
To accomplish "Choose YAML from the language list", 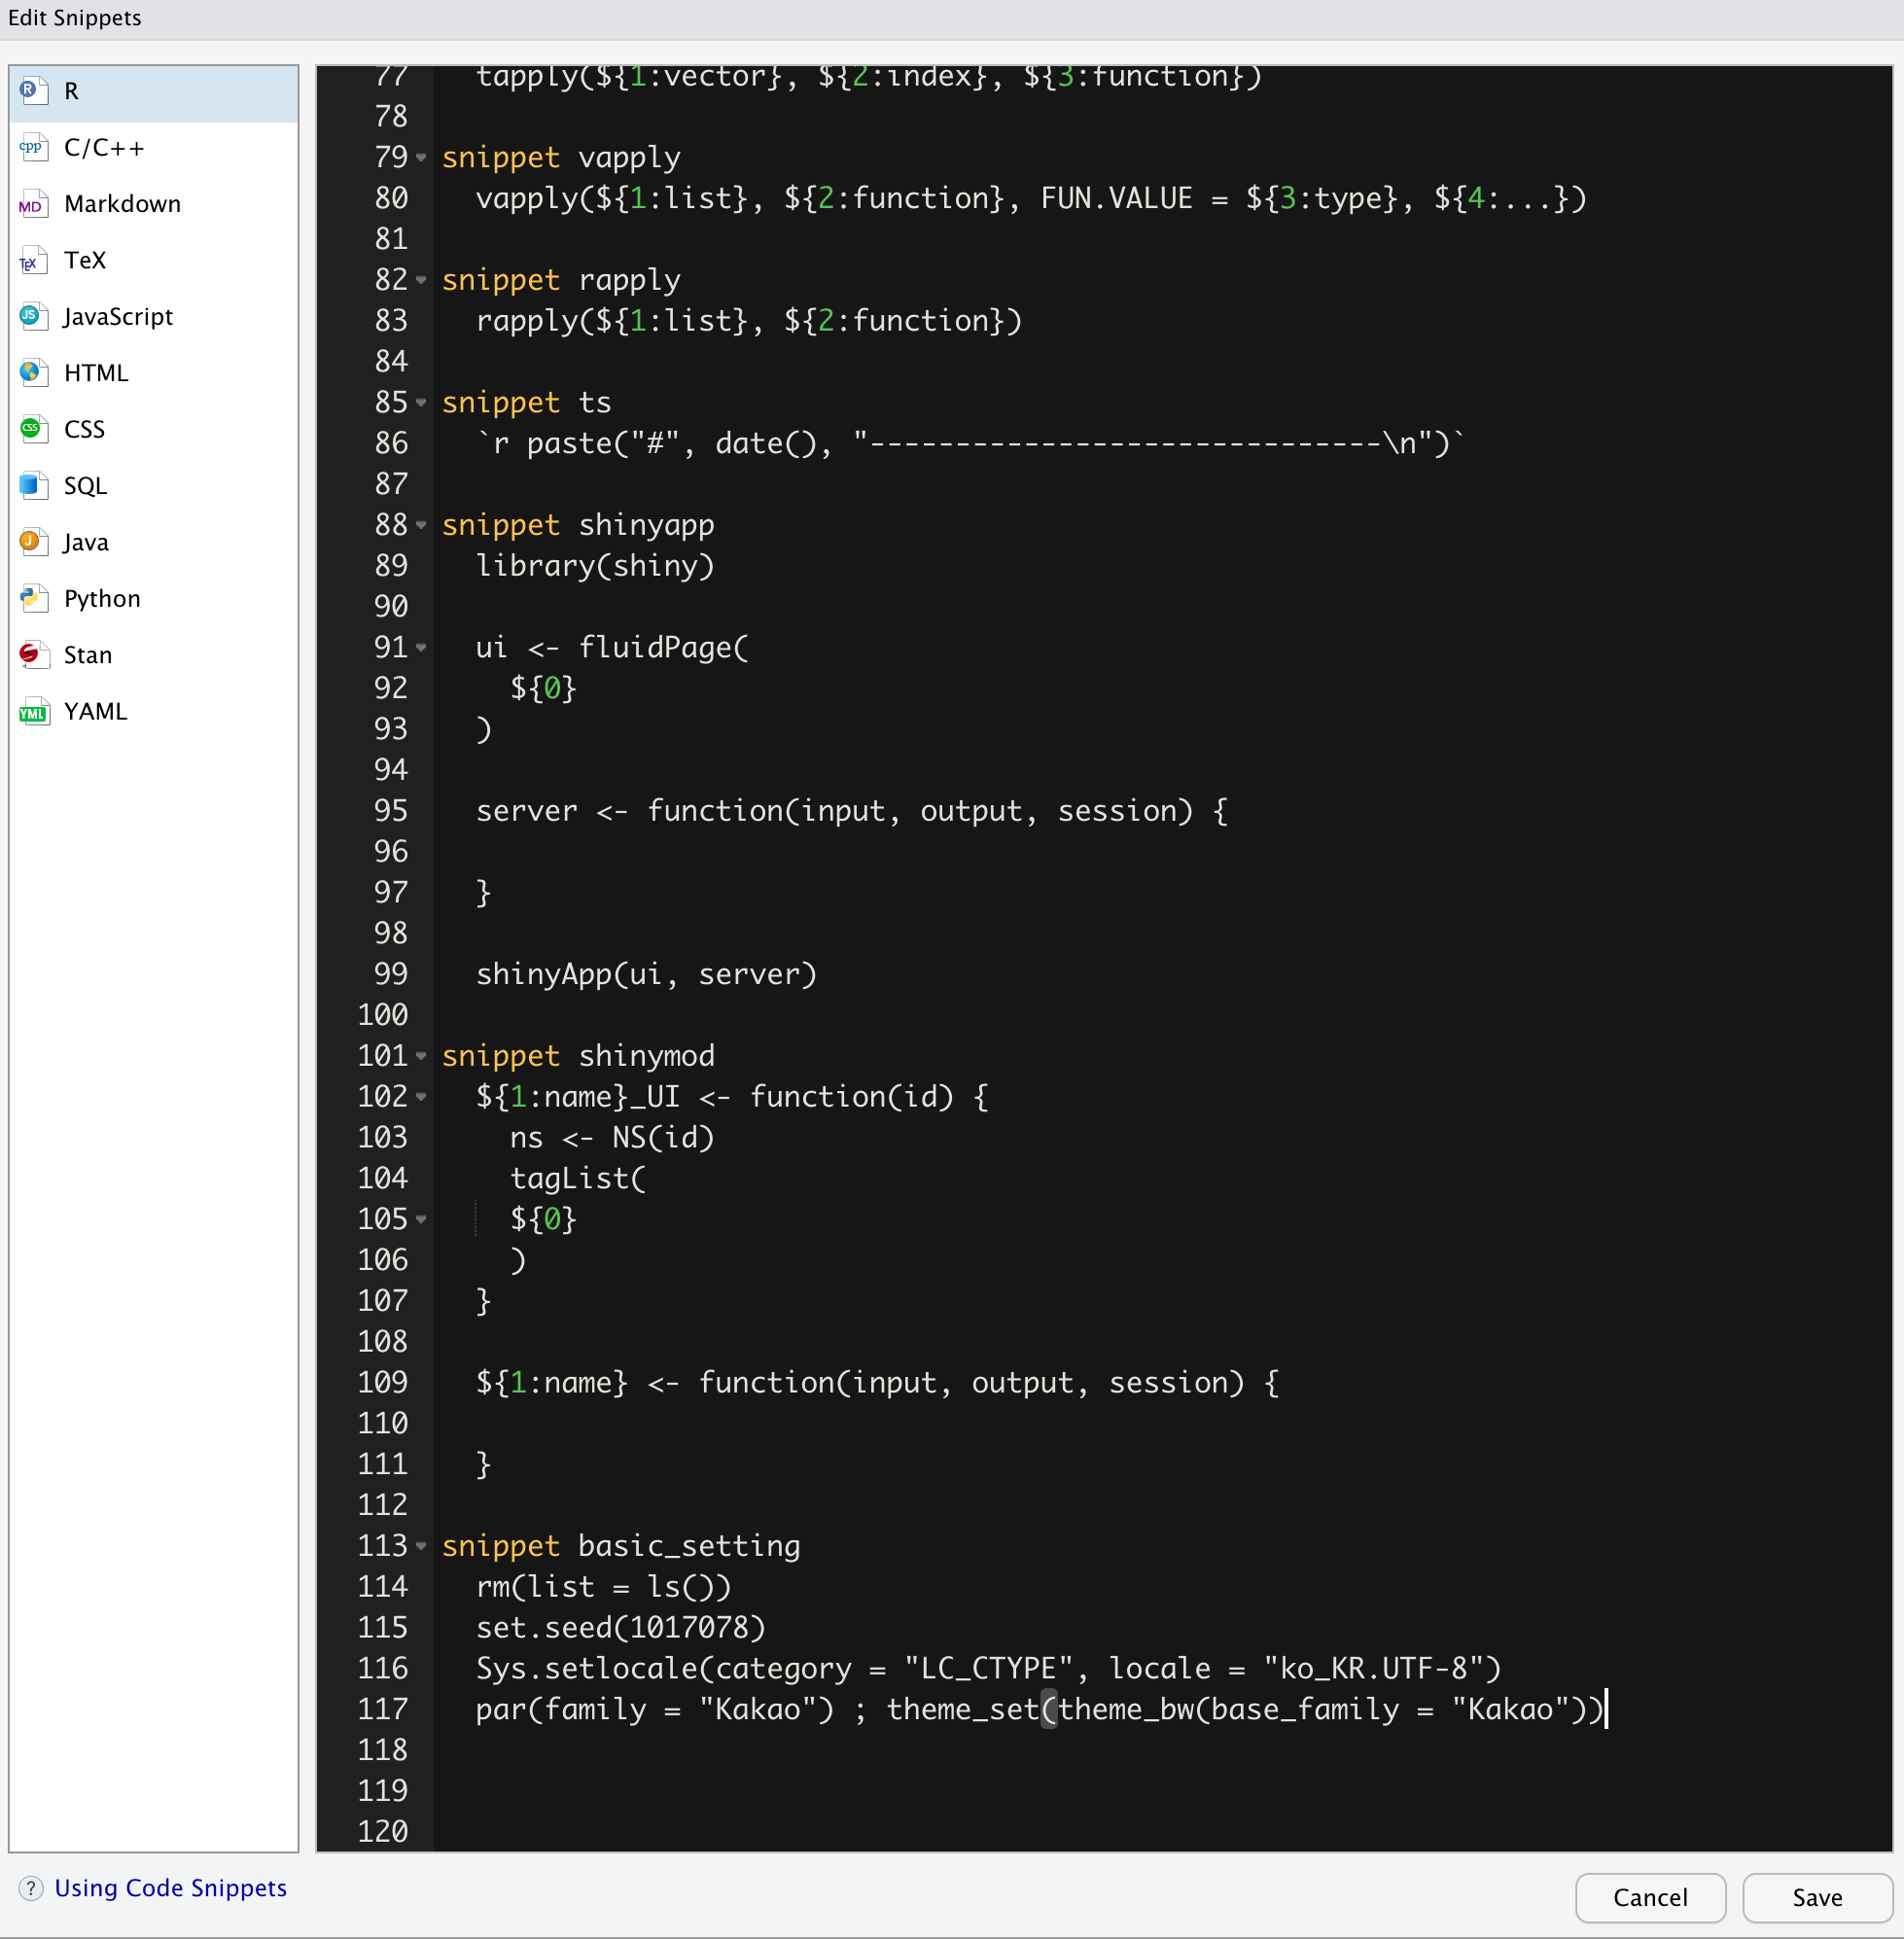I will [x=95, y=712].
